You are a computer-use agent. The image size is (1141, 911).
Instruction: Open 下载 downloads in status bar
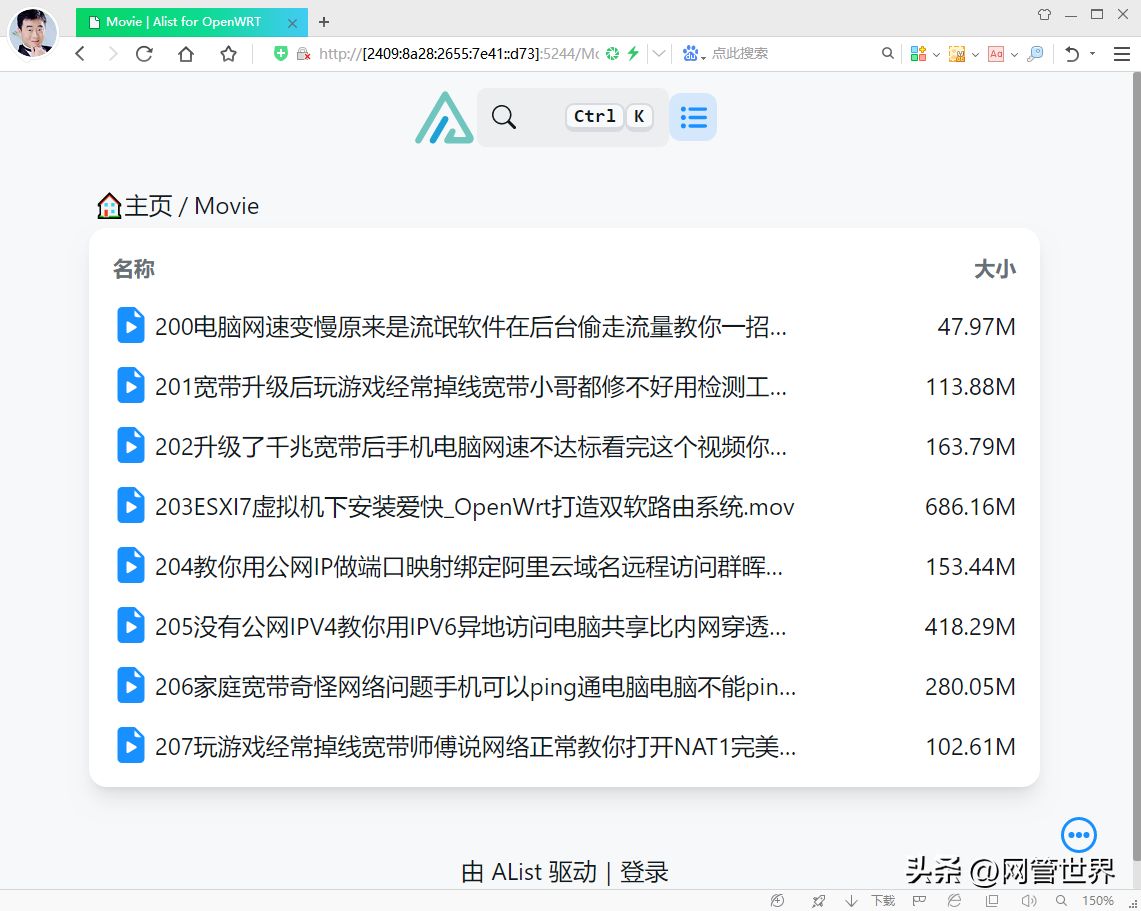tap(871, 901)
